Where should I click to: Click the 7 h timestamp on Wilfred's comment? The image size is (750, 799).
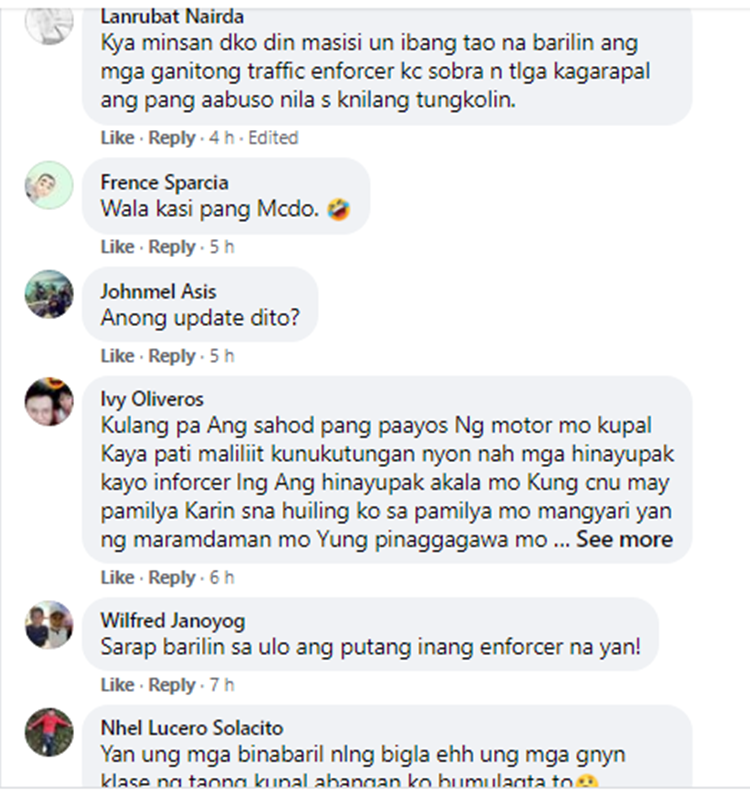[x=222, y=685]
